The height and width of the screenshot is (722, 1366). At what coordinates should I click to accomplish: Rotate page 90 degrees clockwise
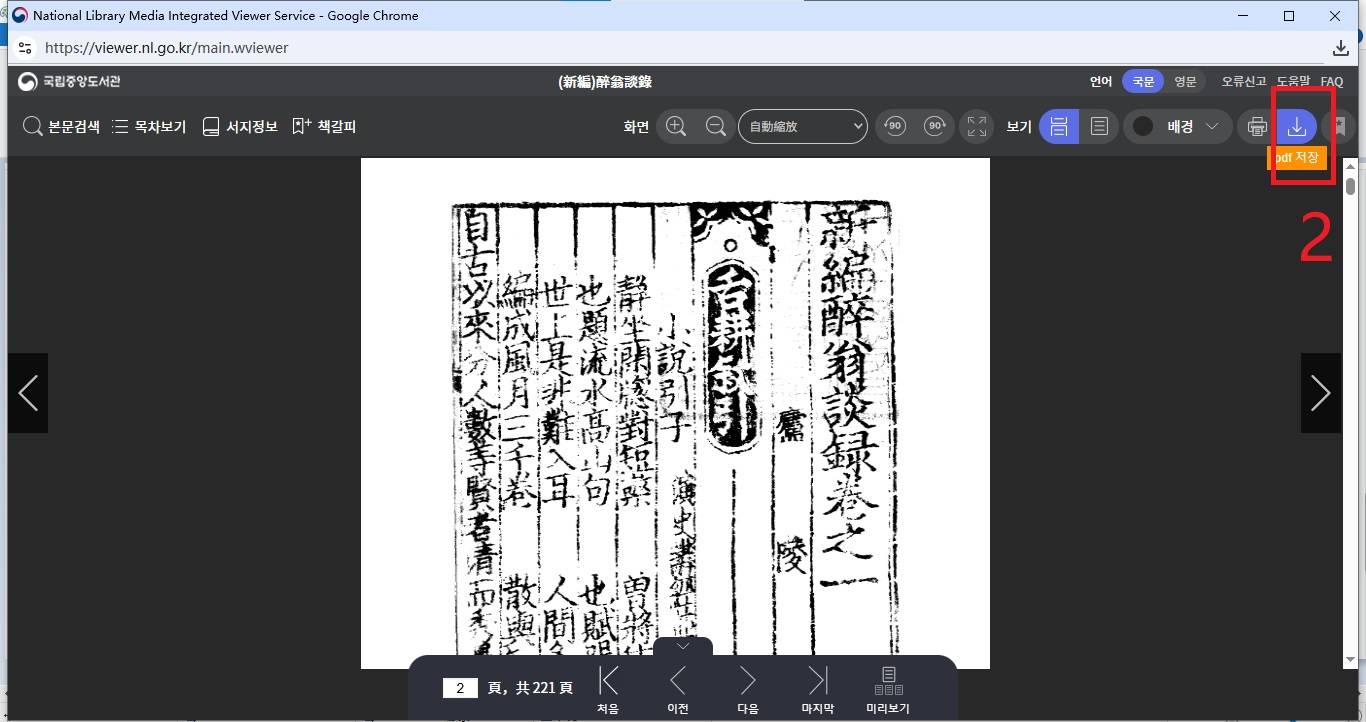pyautogui.click(x=935, y=126)
